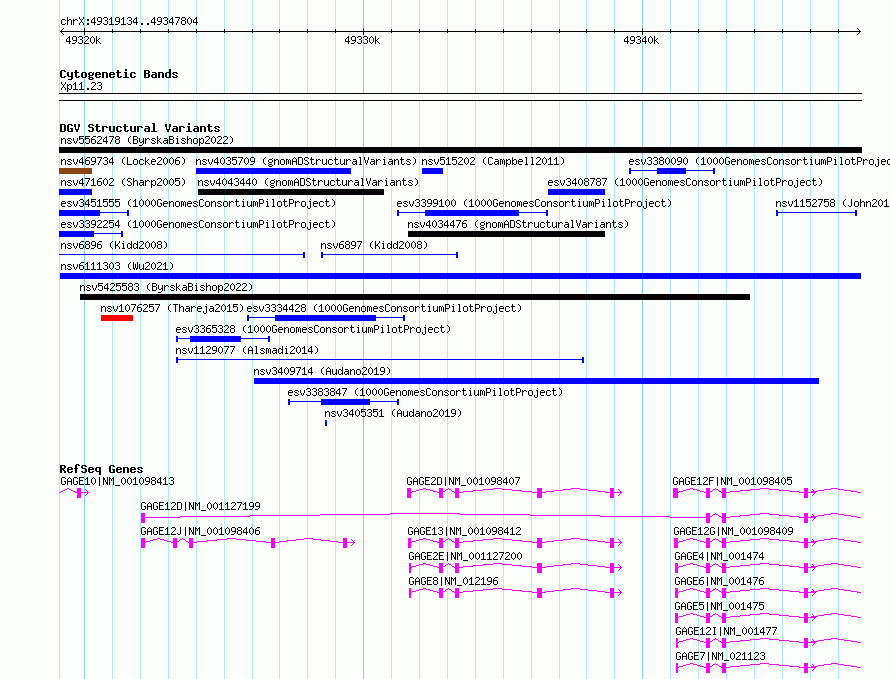This screenshot has width=890, height=679.
Task: Open gene GAGE12G|NM_001098409 label
Action: [733, 531]
